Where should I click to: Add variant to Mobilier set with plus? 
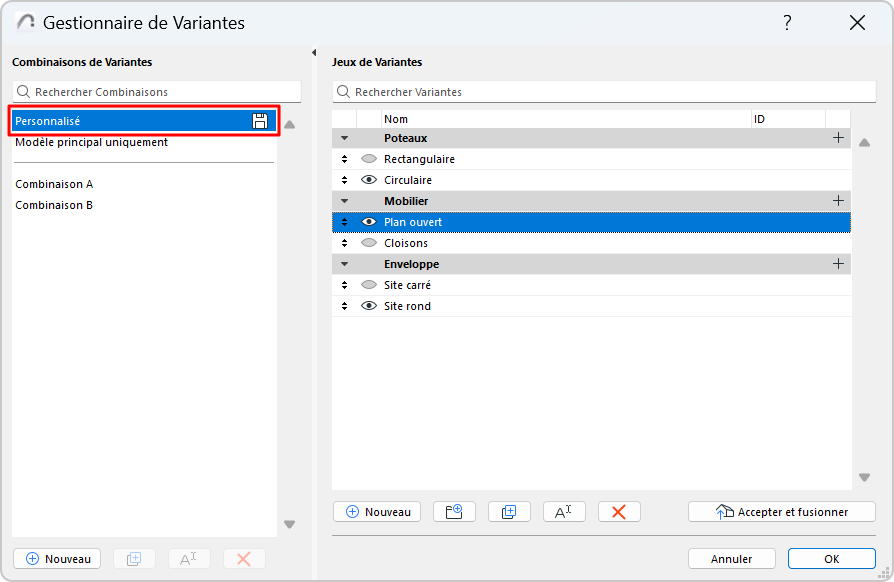[x=838, y=201]
